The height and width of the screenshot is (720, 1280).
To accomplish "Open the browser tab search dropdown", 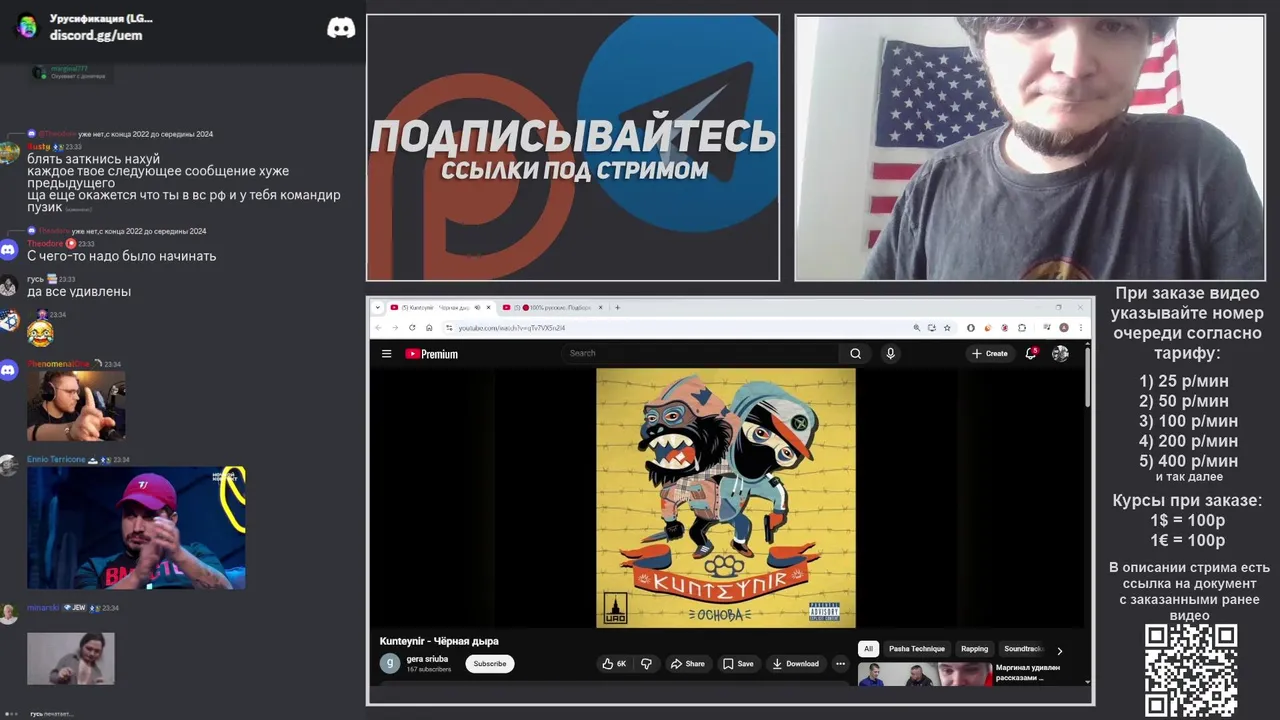I will [378, 307].
